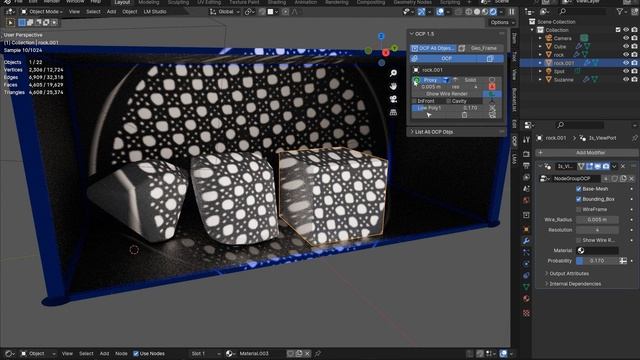Open Render properties tab

coord(526,154)
